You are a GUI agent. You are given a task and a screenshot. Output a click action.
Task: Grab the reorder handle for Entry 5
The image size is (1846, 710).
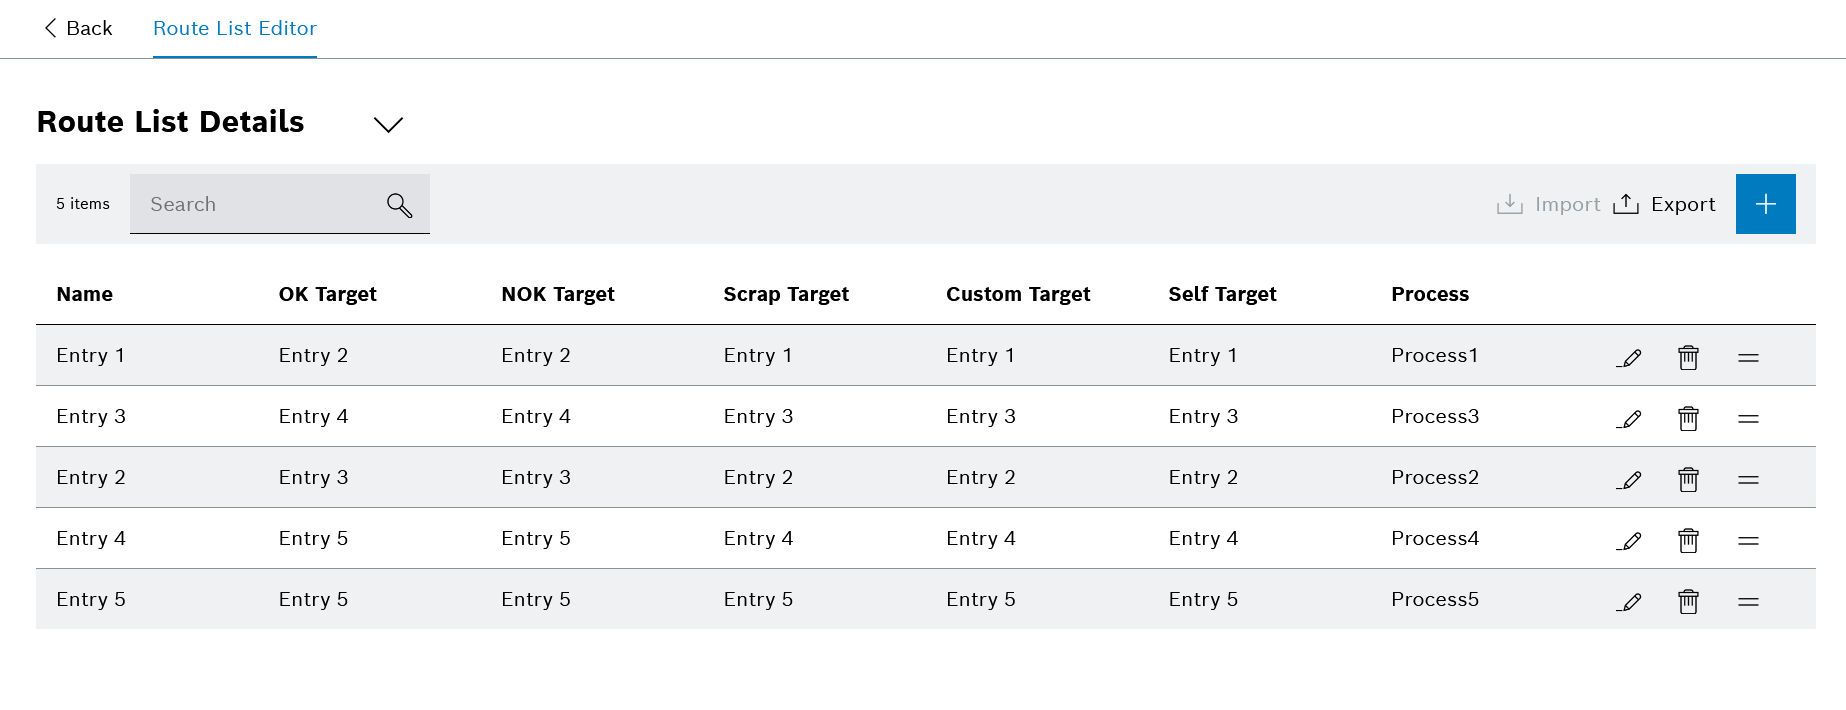point(1748,600)
